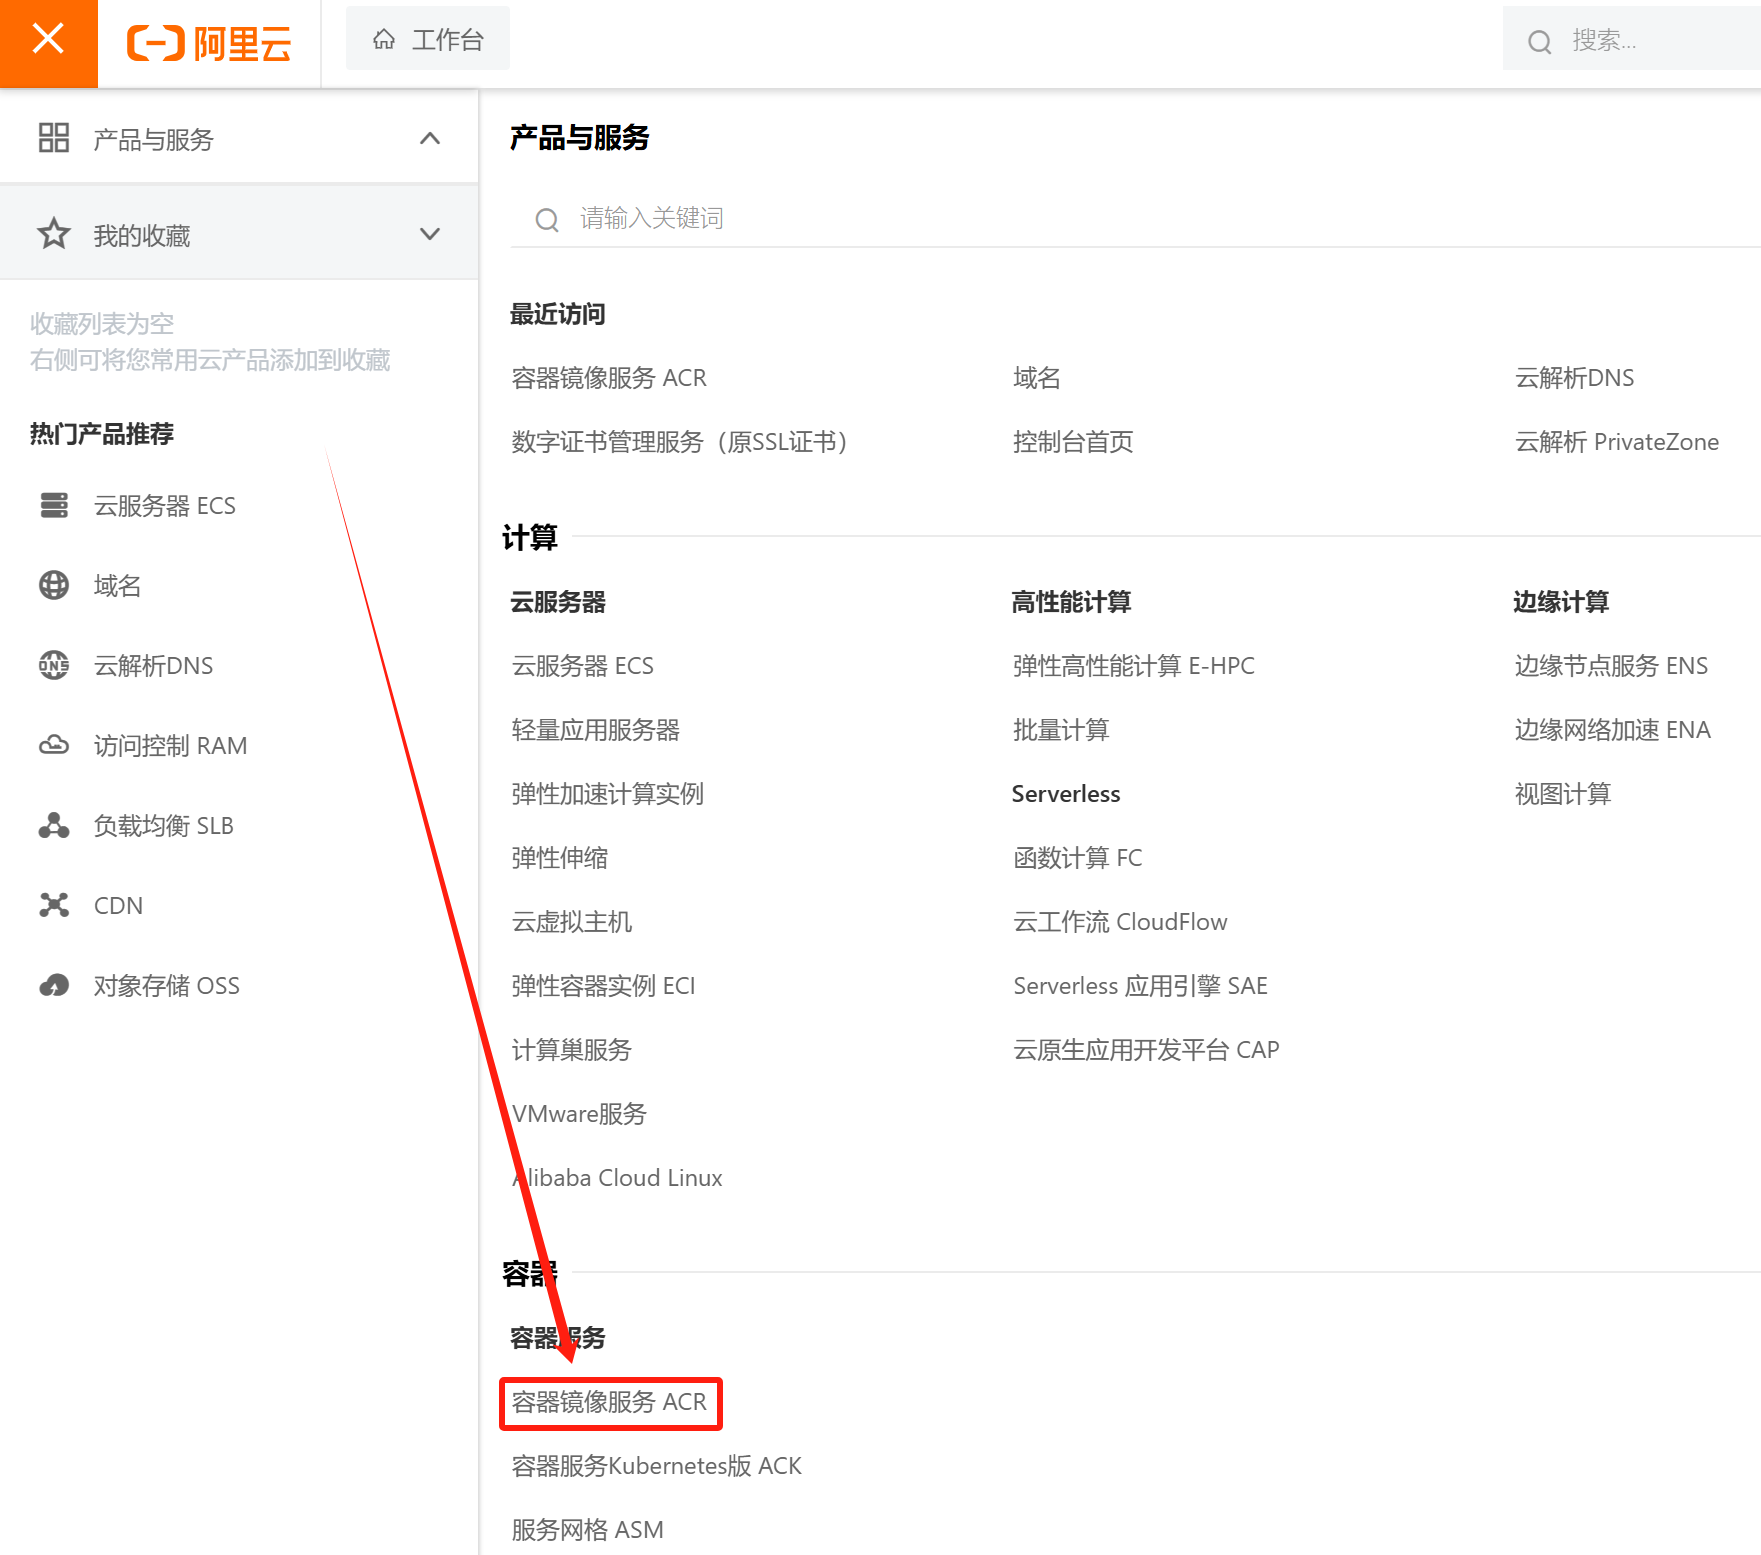Open 服务网格 ASM link

coord(588,1530)
